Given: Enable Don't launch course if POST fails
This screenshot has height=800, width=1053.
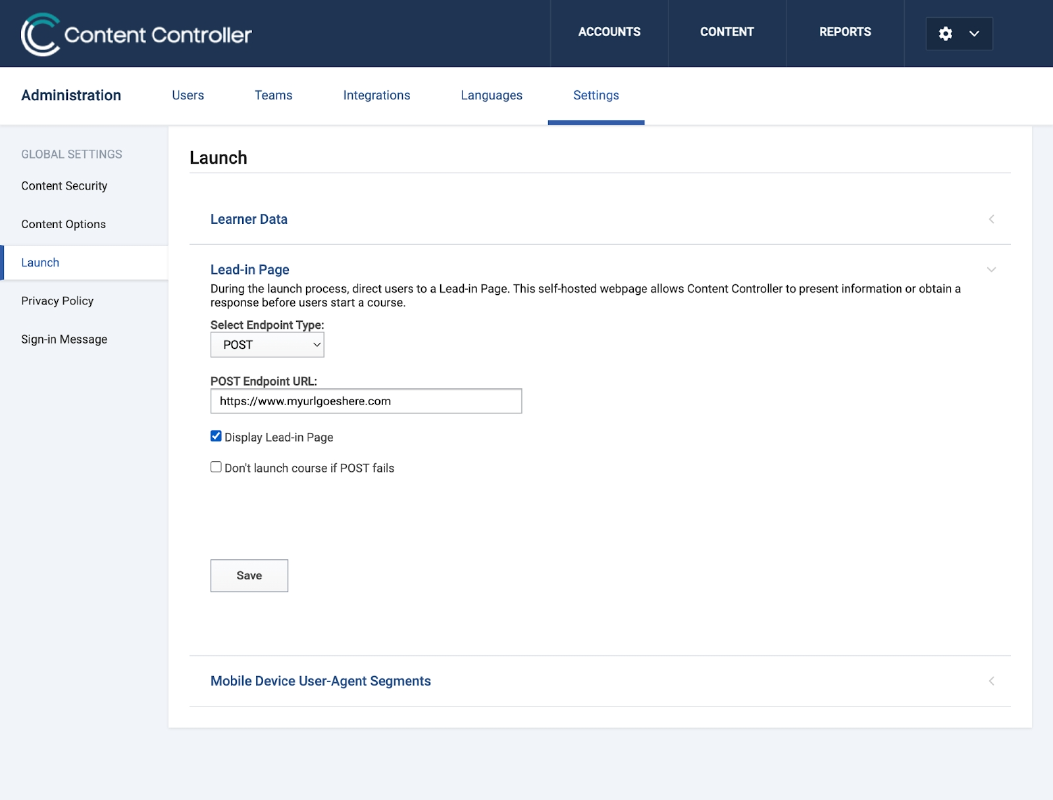Looking at the screenshot, I should pos(216,467).
